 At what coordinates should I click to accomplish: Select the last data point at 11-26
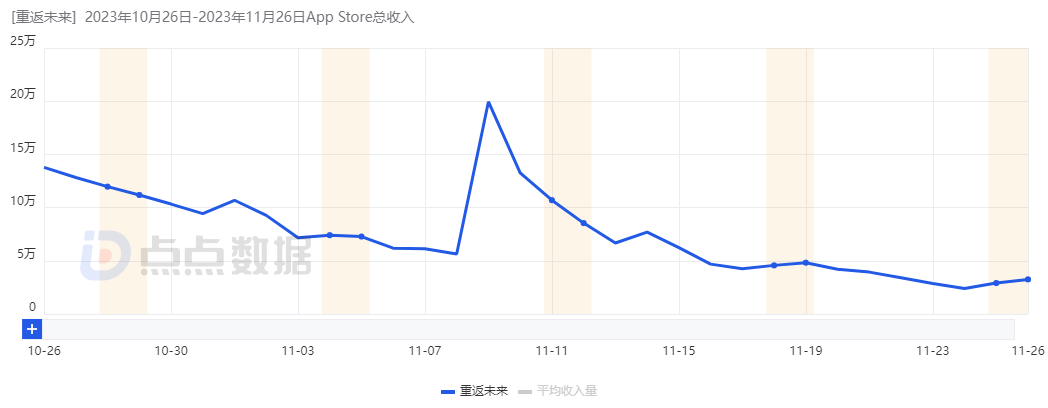1028,279
